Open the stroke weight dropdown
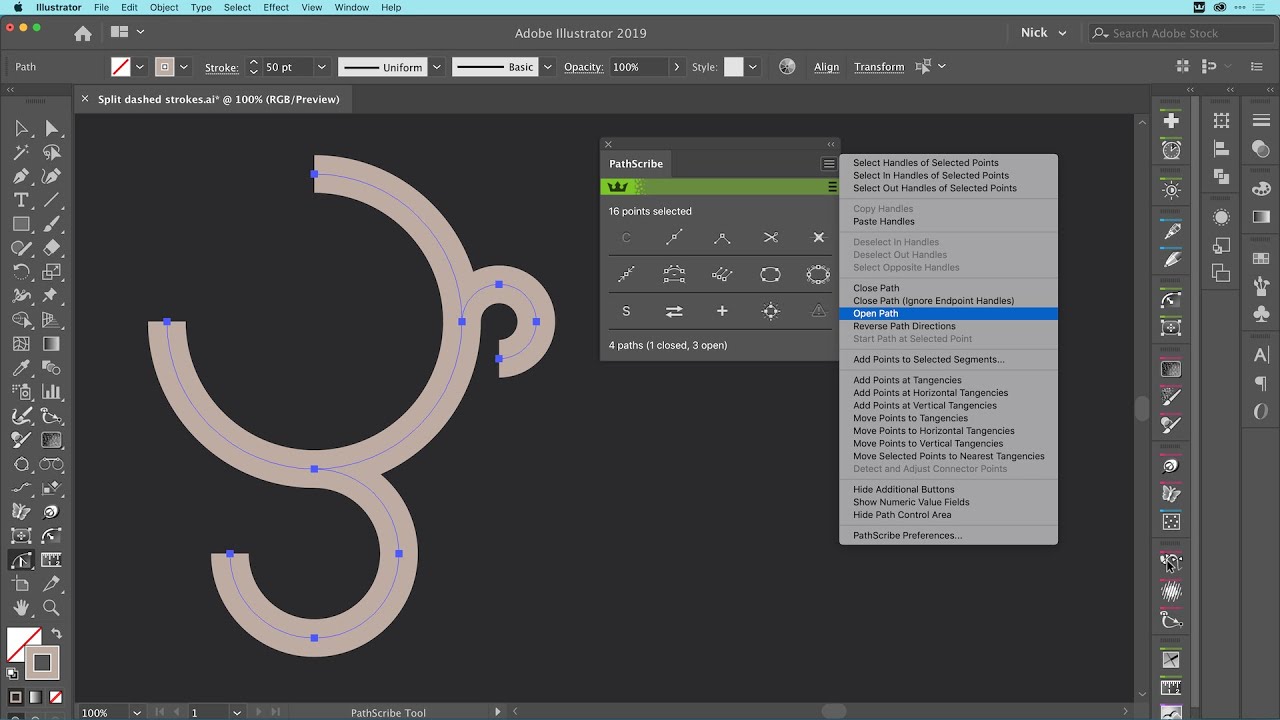Screen dimensions: 1280x720 pos(321,67)
